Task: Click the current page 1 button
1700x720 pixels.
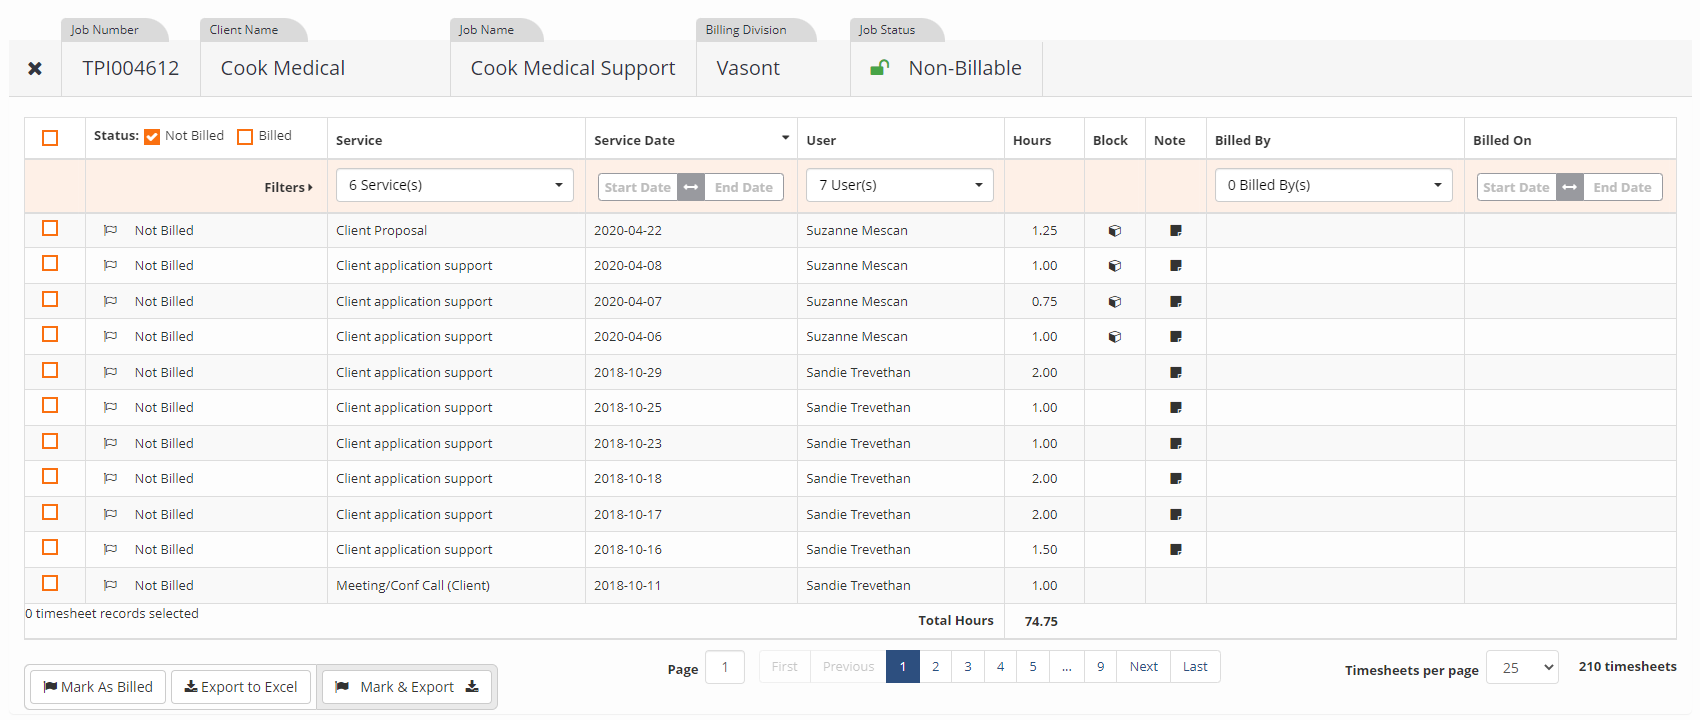Action: point(903,667)
